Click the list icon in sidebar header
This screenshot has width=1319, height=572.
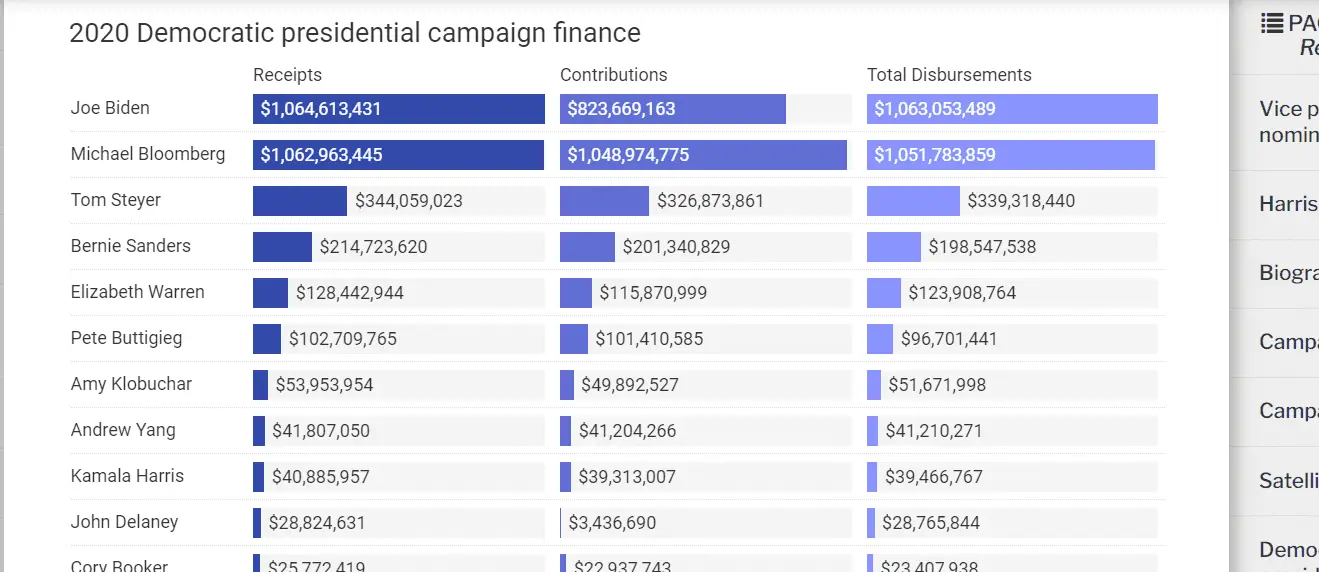[1272, 24]
